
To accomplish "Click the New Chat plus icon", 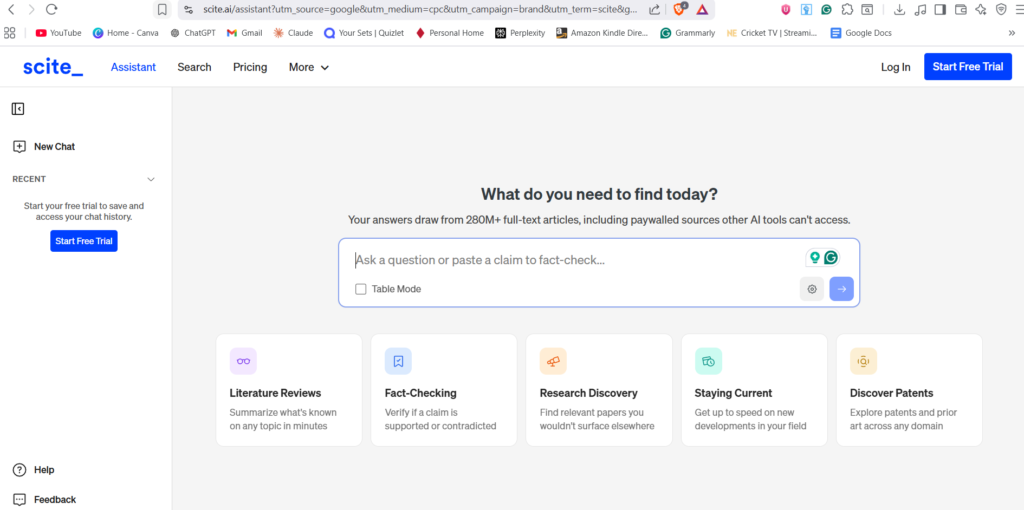I will (19, 146).
